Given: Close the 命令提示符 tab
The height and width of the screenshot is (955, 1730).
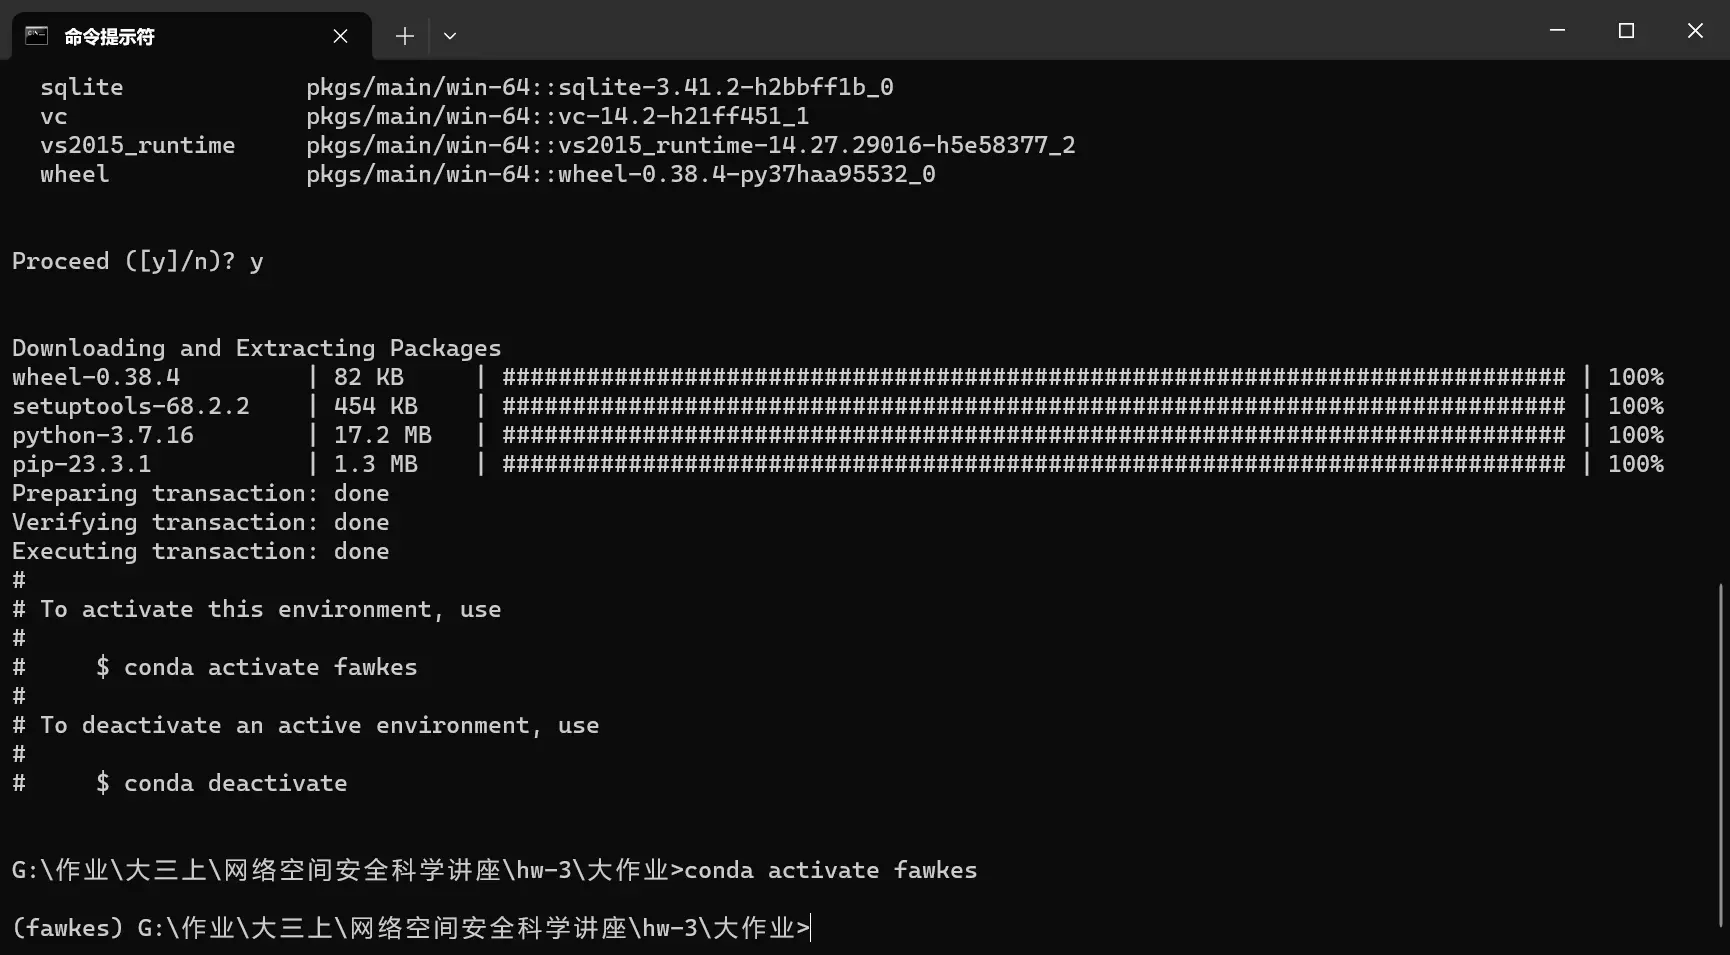Looking at the screenshot, I should pos(340,36).
